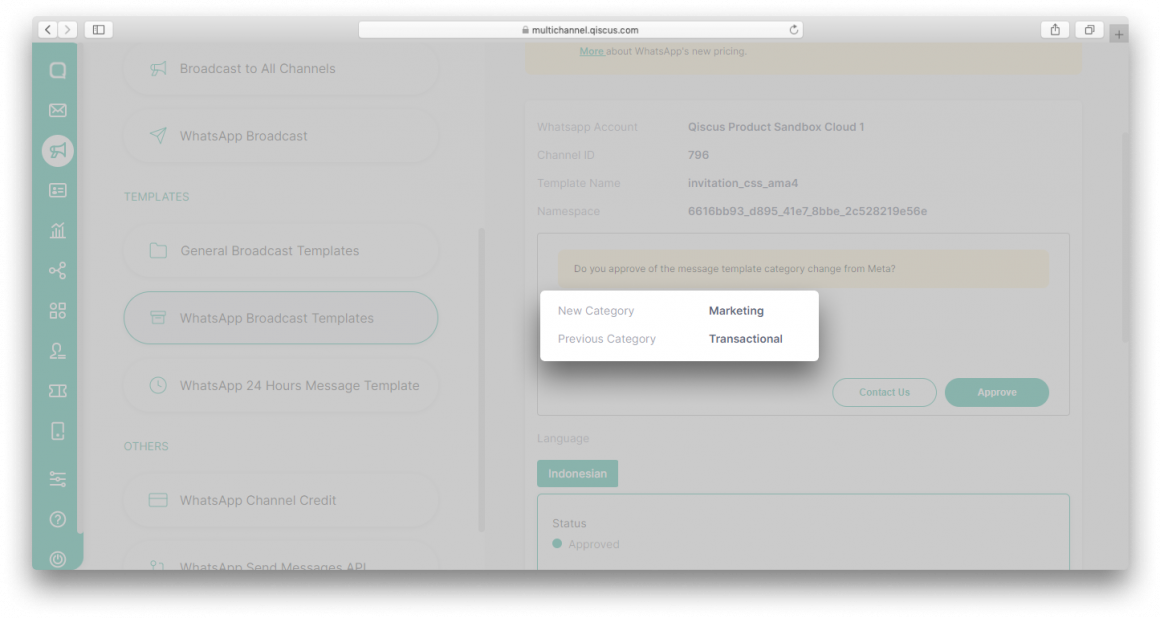The width and height of the screenshot is (1160, 618).
Task: Open the help question mark icon
Action: click(x=57, y=519)
